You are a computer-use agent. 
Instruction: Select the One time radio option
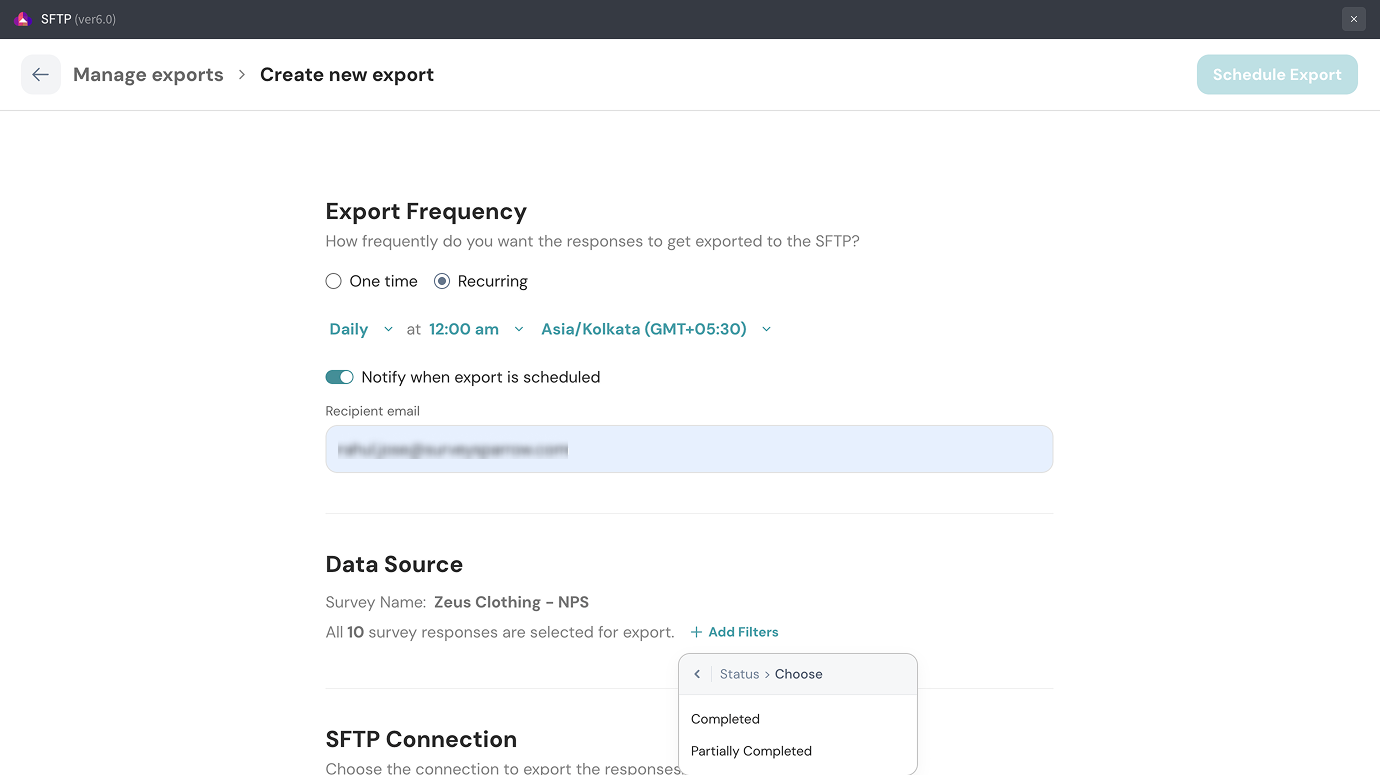pyautogui.click(x=334, y=282)
